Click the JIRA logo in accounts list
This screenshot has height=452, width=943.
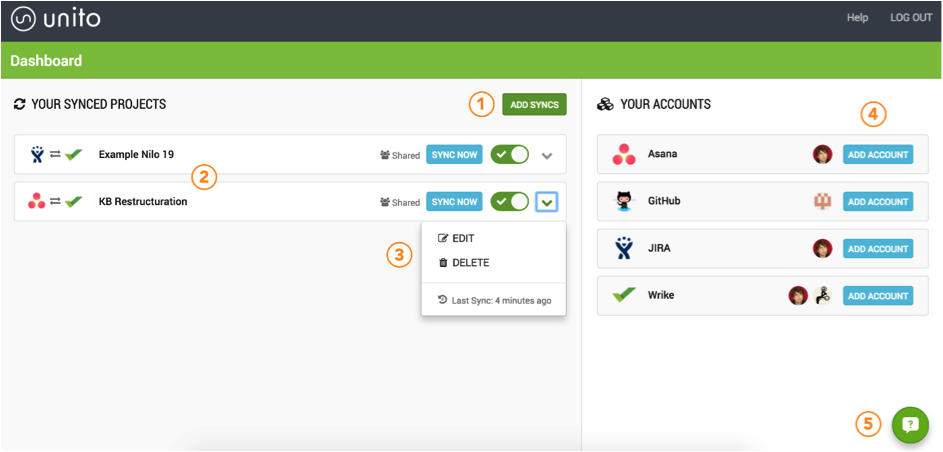click(x=624, y=248)
